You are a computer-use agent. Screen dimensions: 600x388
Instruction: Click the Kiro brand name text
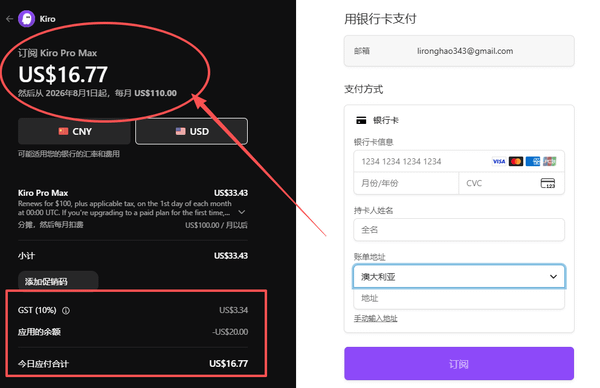(x=47, y=19)
